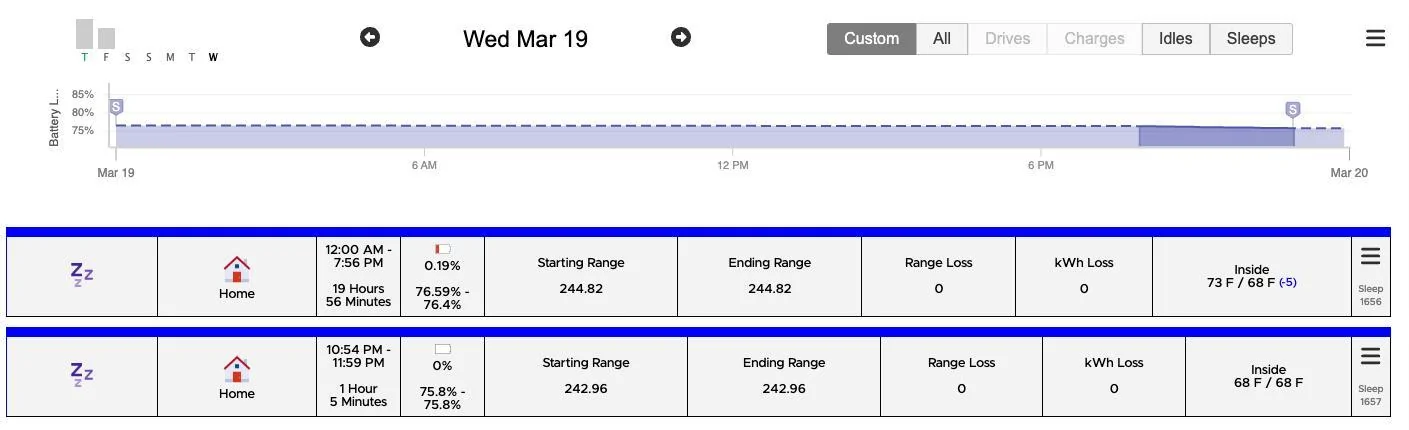This screenshot has width=1409, height=430.
Task: Toggle the Sleeps filter
Action: pyautogui.click(x=1251, y=39)
